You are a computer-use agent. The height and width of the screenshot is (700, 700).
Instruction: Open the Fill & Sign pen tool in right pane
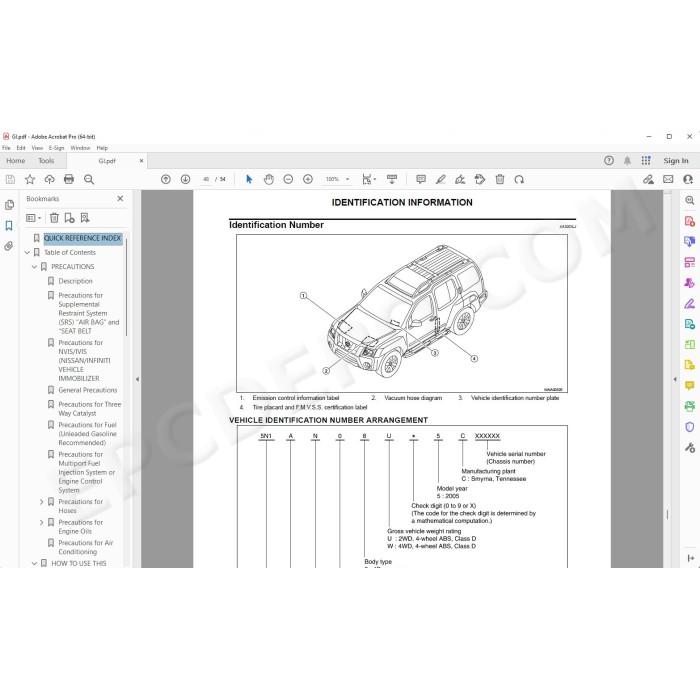coord(690,304)
